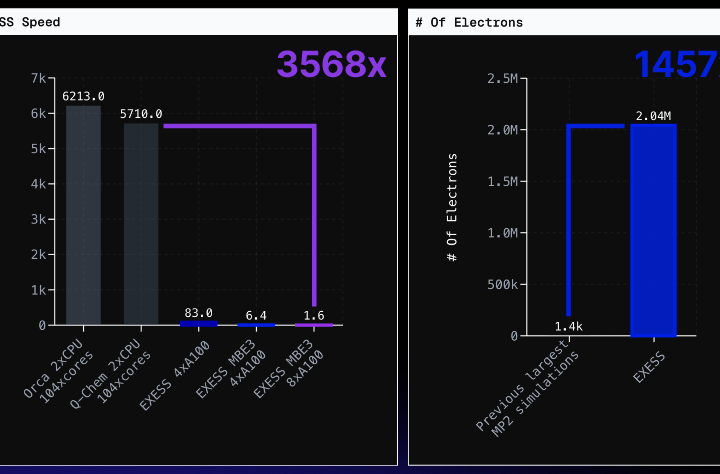Click the large blue EXESS electrons bar

pos(653,230)
